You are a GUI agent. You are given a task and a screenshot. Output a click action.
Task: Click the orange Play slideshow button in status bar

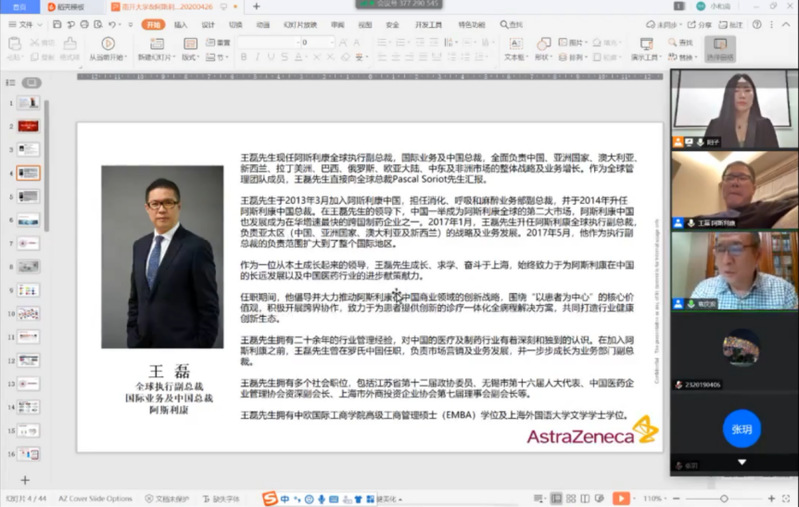[621, 498]
